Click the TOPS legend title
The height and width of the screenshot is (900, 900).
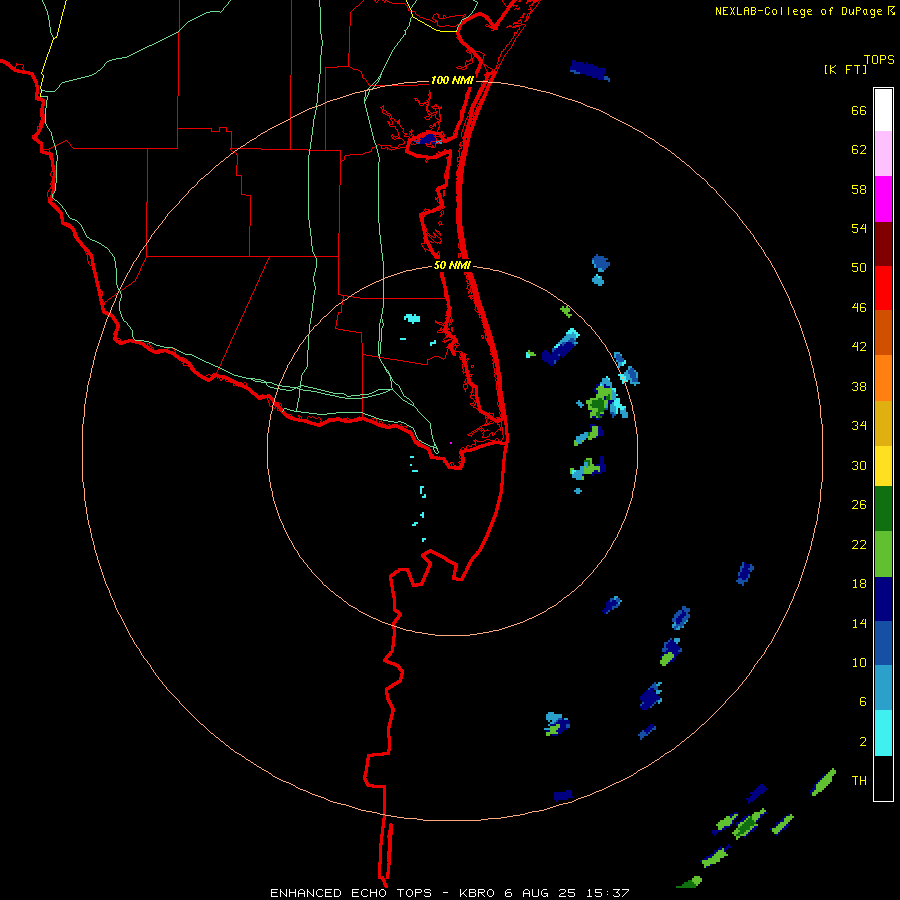coord(879,59)
